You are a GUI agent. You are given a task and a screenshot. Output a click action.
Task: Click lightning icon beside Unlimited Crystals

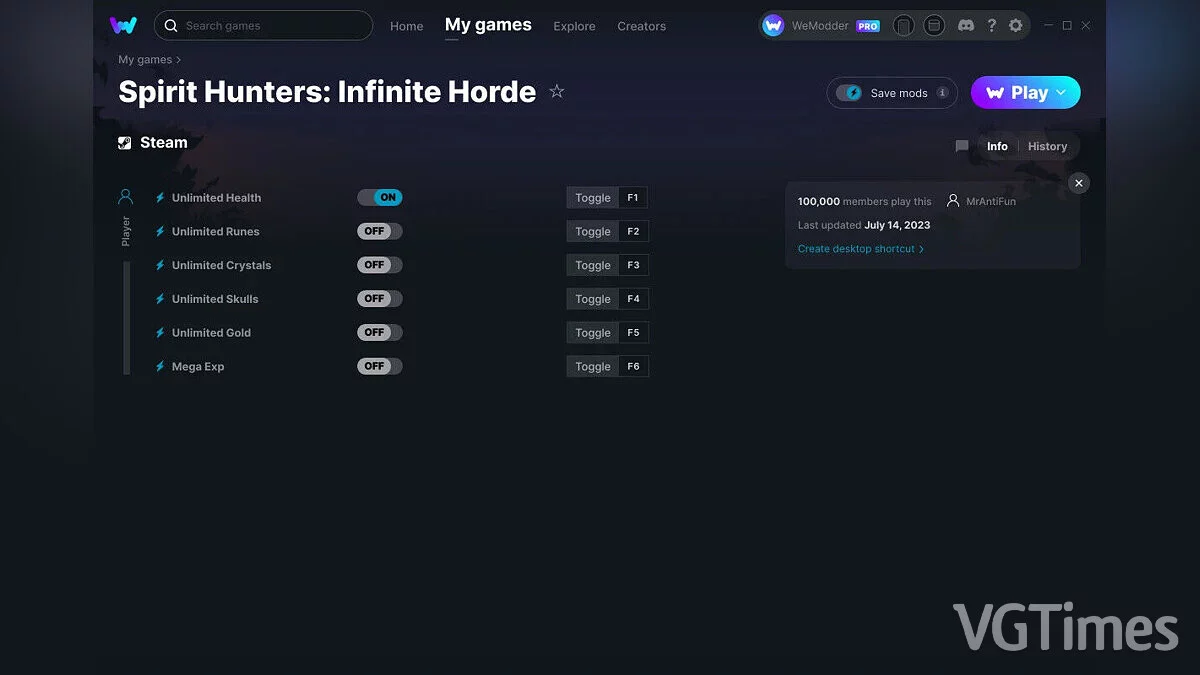tap(160, 265)
